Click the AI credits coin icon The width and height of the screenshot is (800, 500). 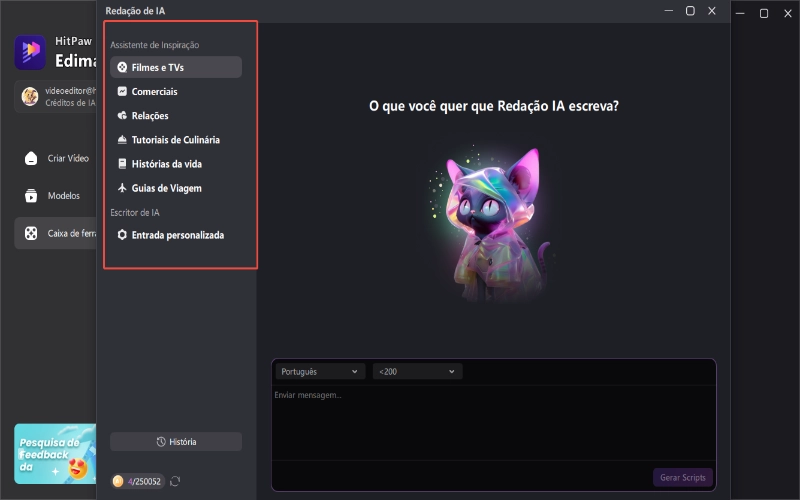[118, 481]
